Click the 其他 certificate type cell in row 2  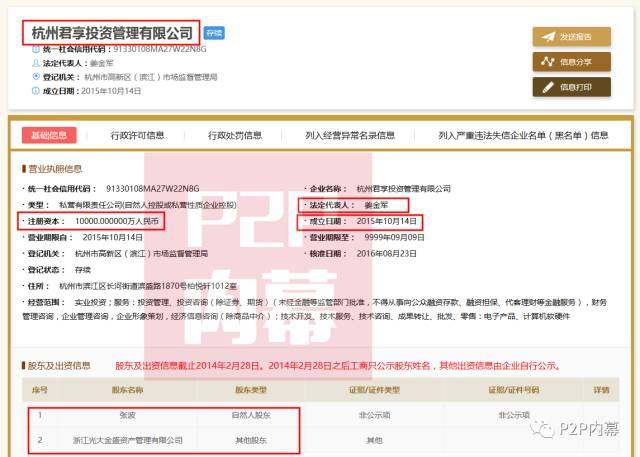coord(374,440)
